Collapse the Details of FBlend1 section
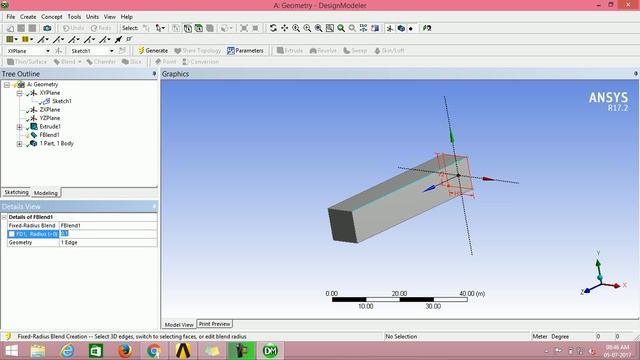Viewport: 640px width, 360px height. [4, 217]
